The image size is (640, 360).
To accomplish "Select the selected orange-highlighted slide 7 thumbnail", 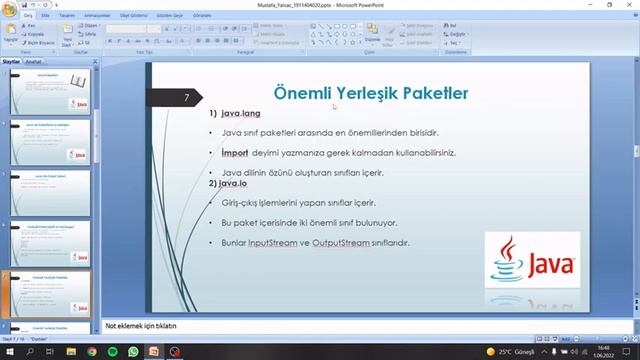I will [x=50, y=295].
